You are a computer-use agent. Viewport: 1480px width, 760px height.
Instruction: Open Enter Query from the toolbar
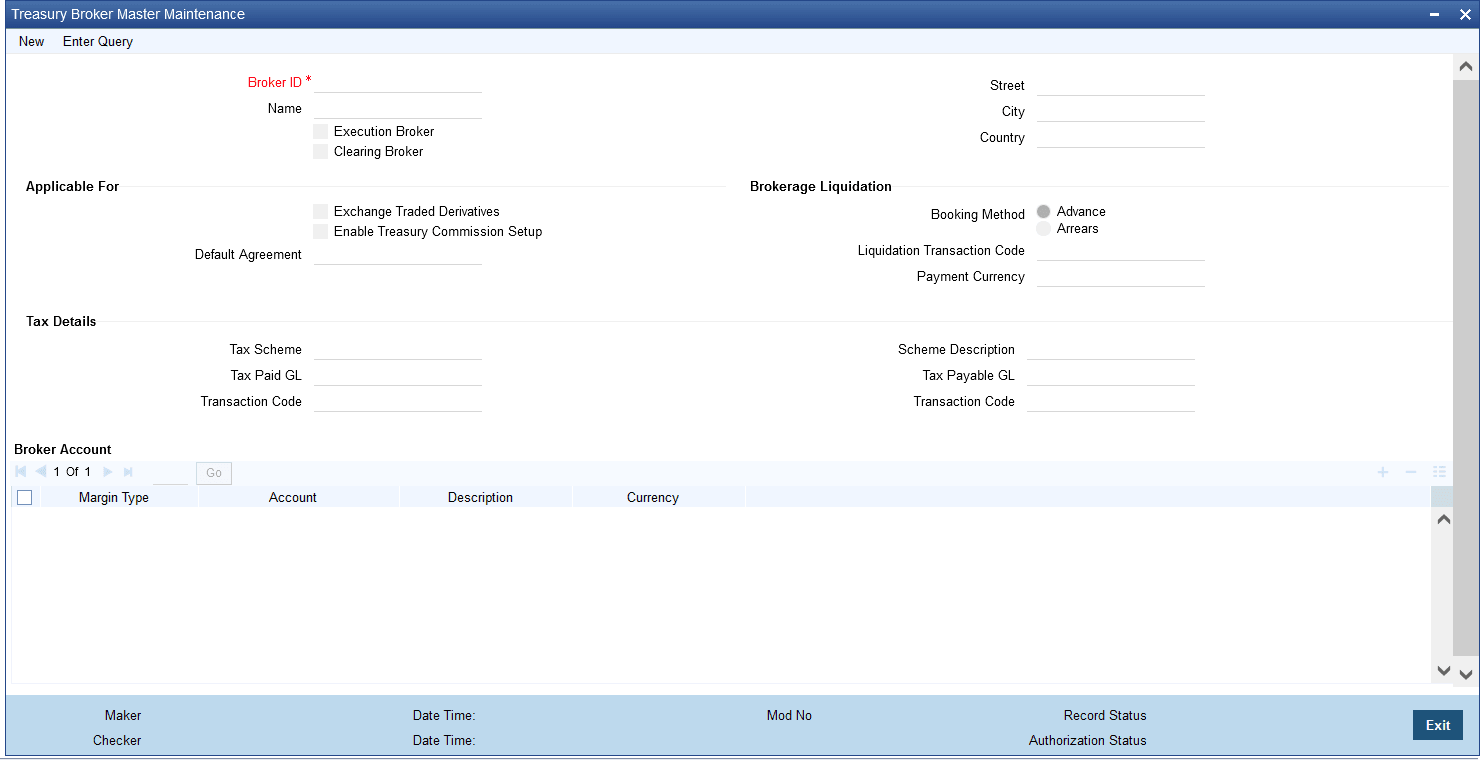point(98,42)
